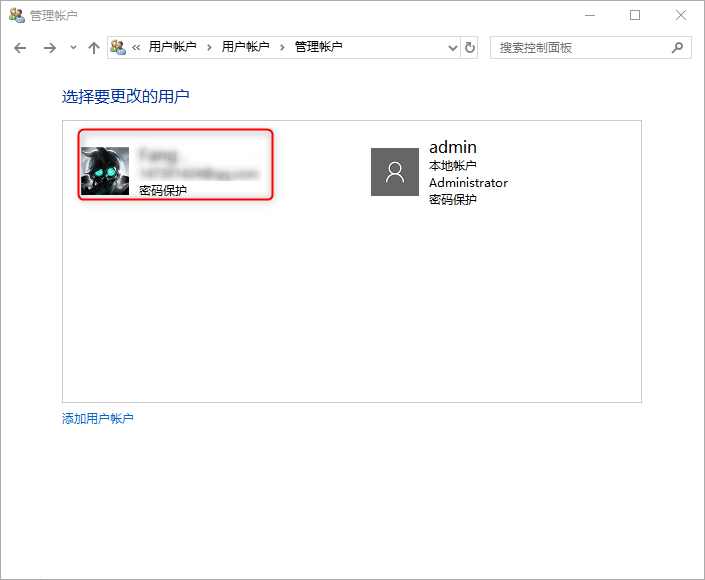Viewport: 705px width, 580px height.
Task: Click 密码保护 under admin account
Action: (453, 200)
